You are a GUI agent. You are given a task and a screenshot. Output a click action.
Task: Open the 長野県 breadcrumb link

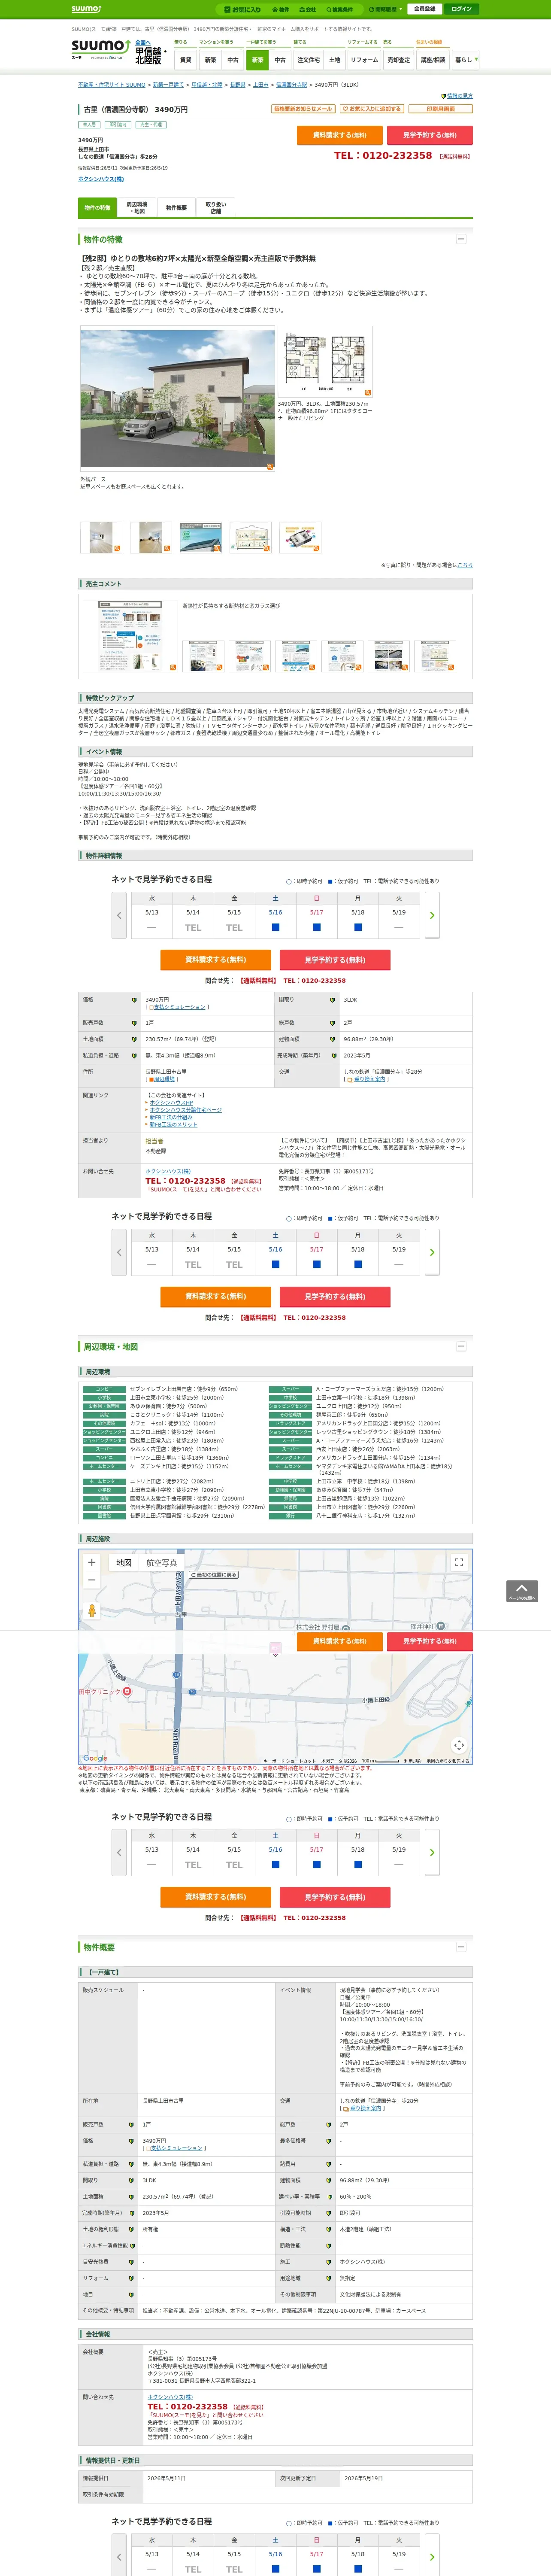coord(238,85)
